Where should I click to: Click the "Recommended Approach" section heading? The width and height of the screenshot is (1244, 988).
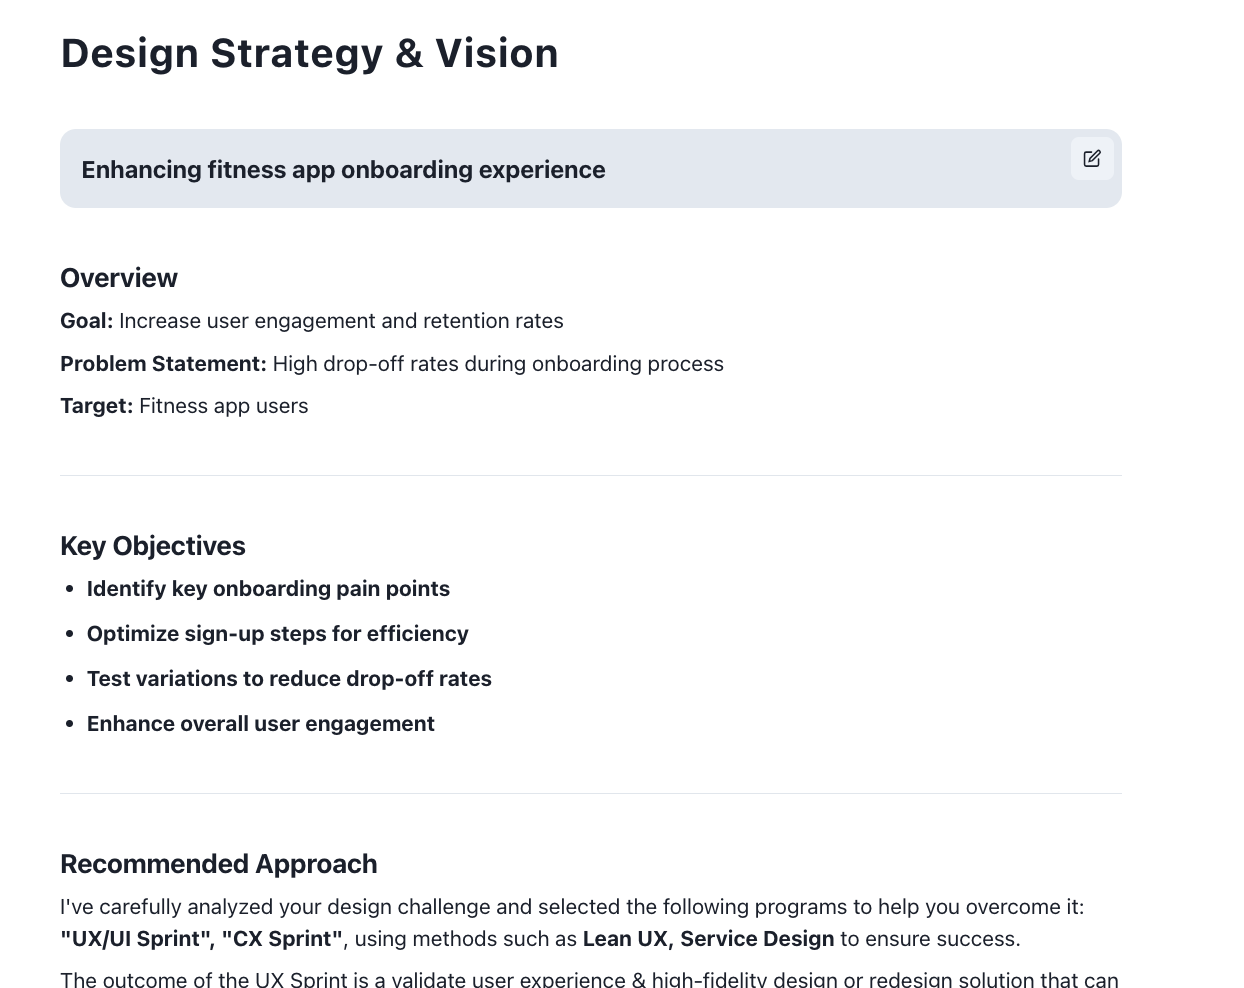pyautogui.click(x=219, y=864)
